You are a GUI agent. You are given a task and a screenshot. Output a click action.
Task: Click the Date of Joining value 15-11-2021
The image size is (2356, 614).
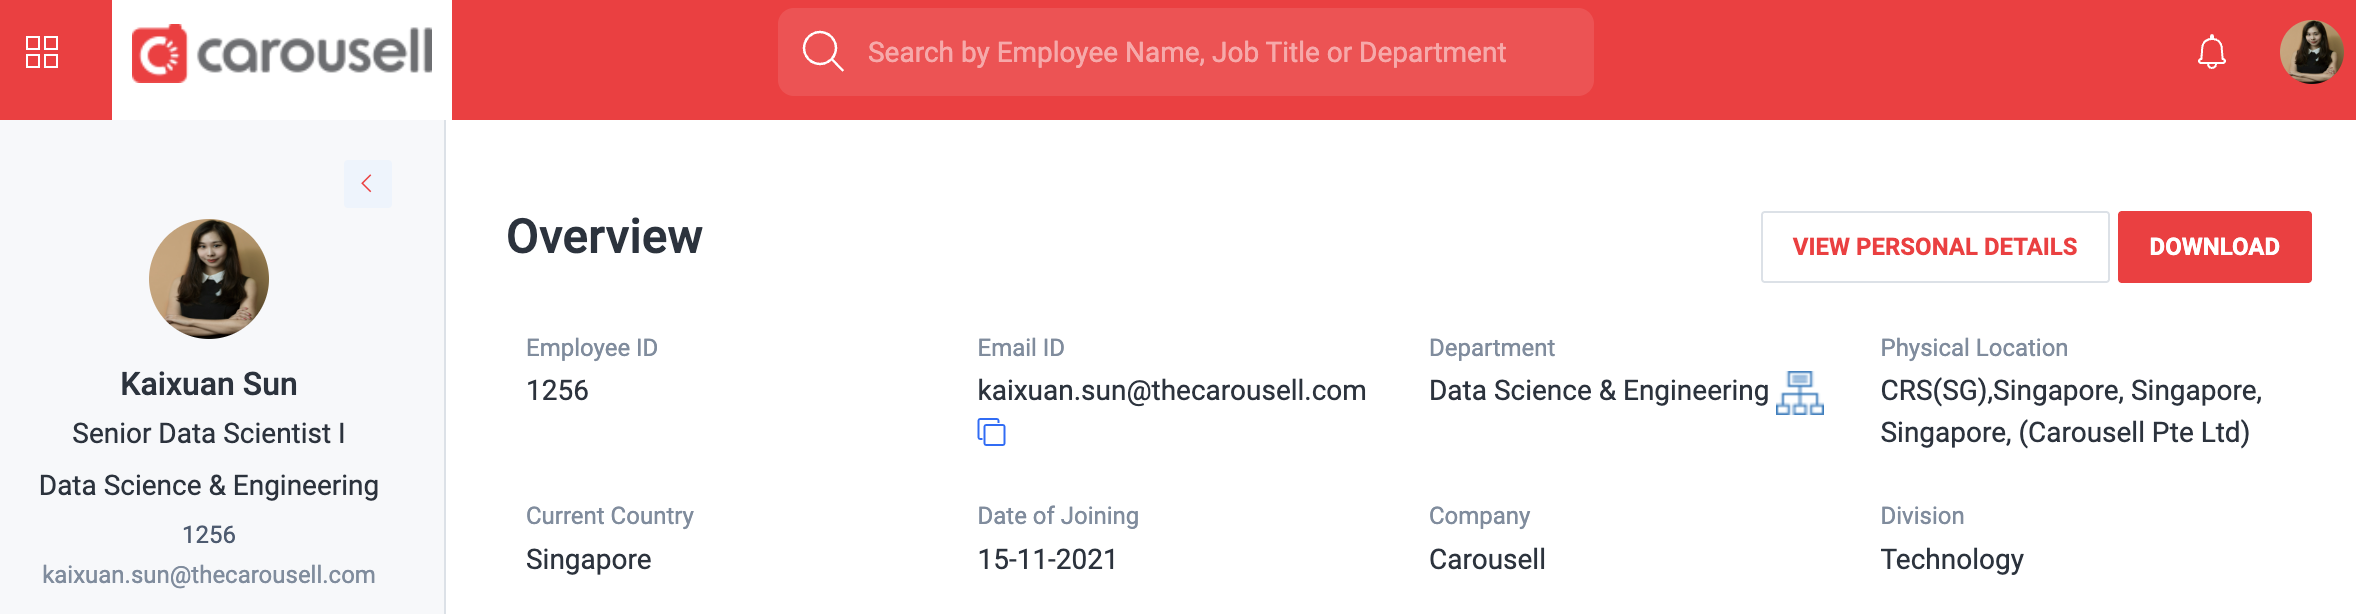pos(1047,559)
